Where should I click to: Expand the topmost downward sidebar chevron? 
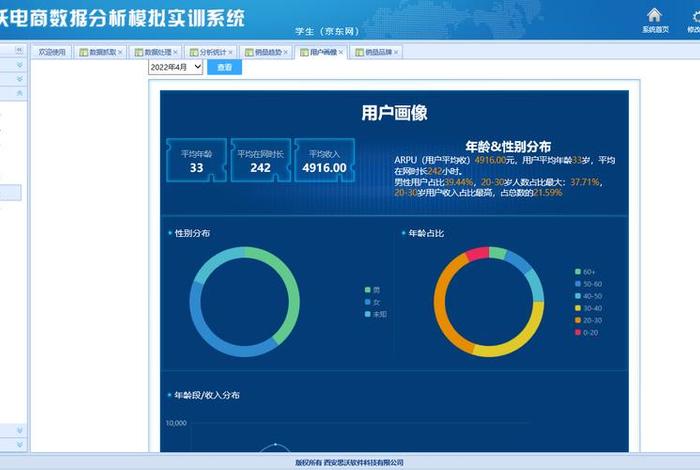pos(20,65)
